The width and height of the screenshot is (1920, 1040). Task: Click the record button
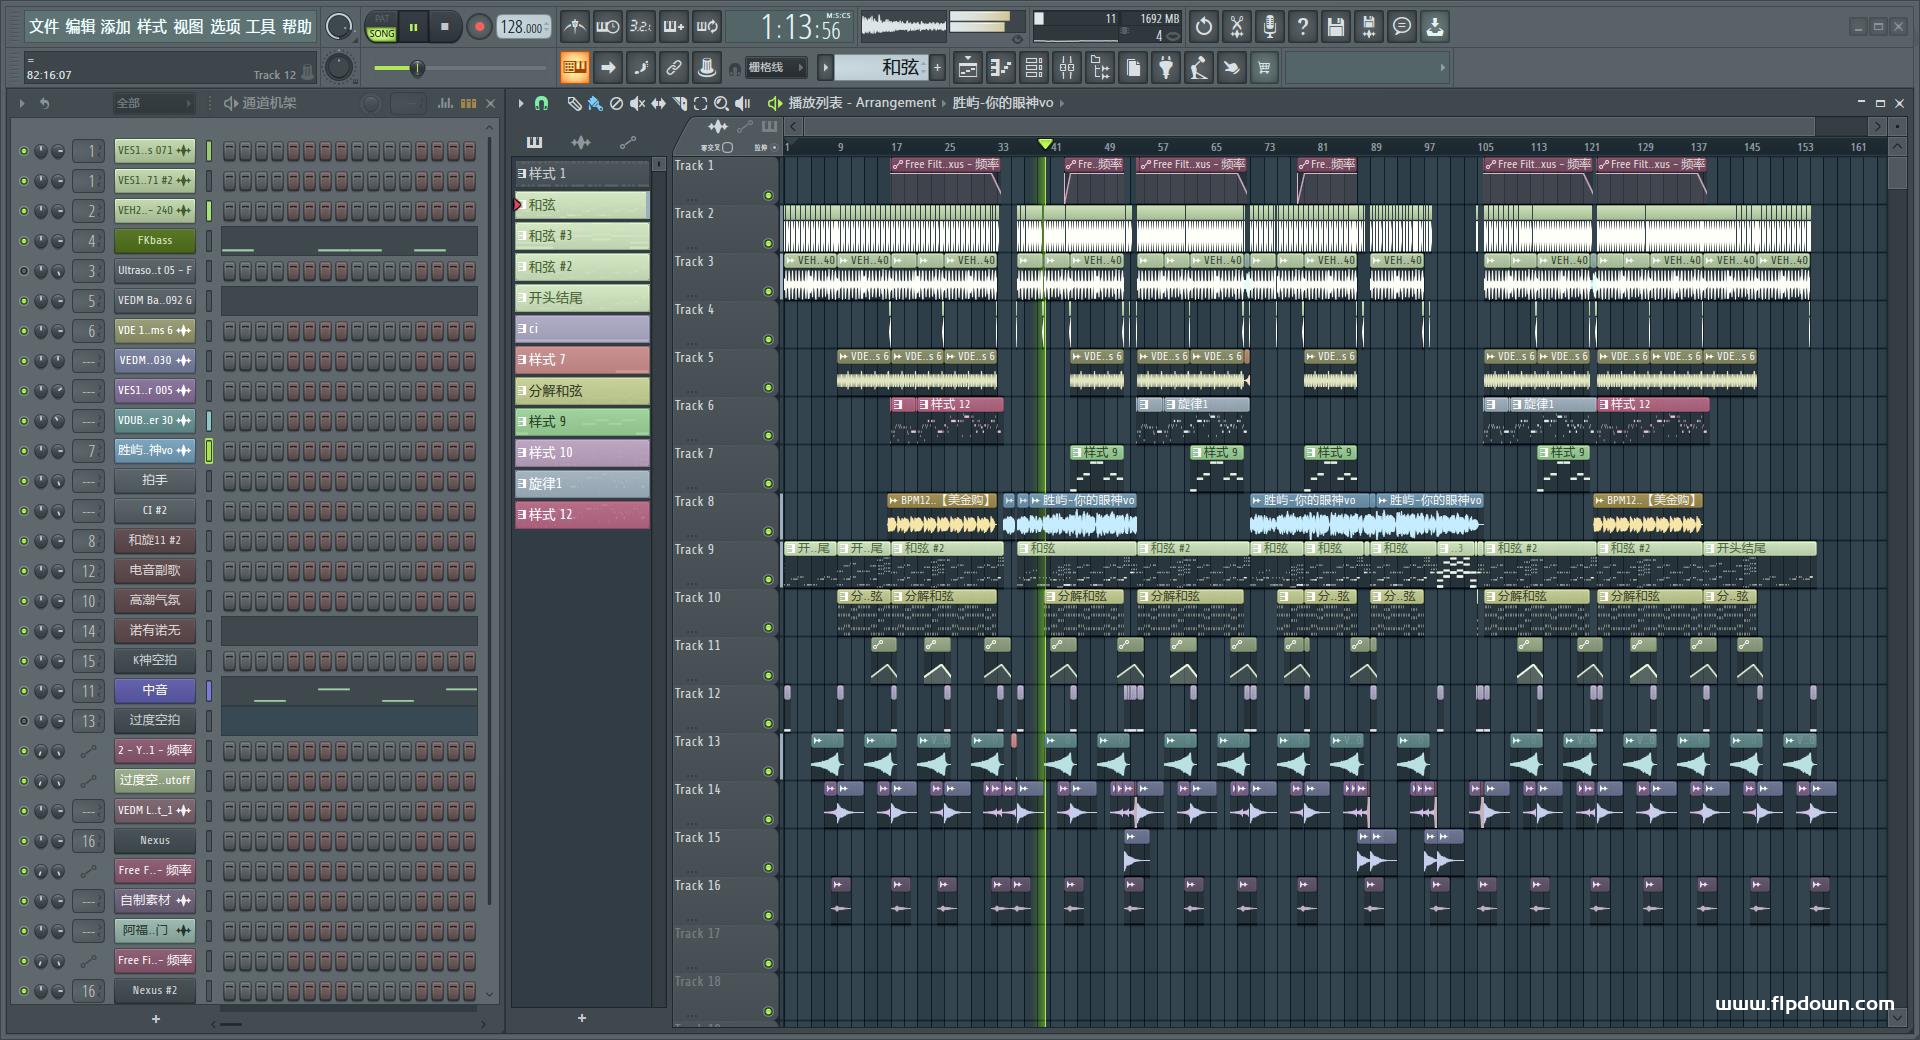click(479, 27)
